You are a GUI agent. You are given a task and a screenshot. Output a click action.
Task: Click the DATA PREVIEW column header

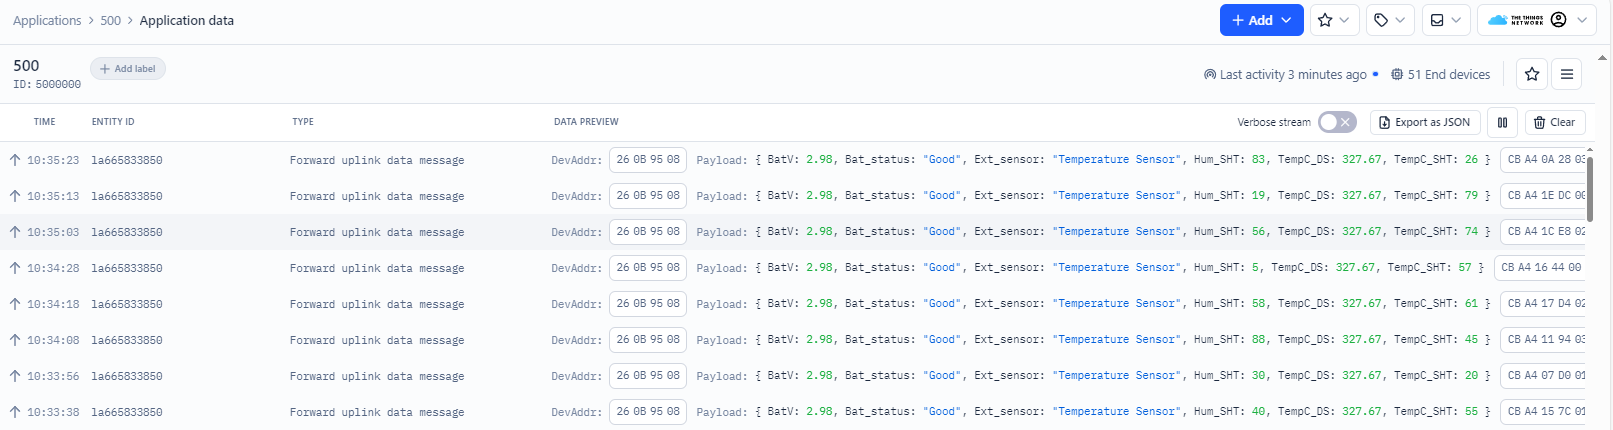tap(586, 122)
